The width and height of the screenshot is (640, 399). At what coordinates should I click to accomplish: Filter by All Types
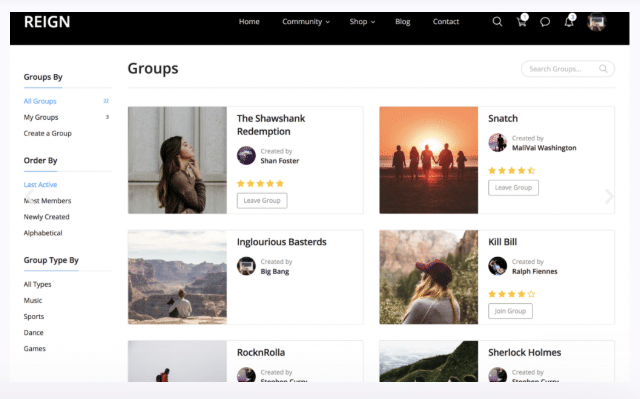38,284
